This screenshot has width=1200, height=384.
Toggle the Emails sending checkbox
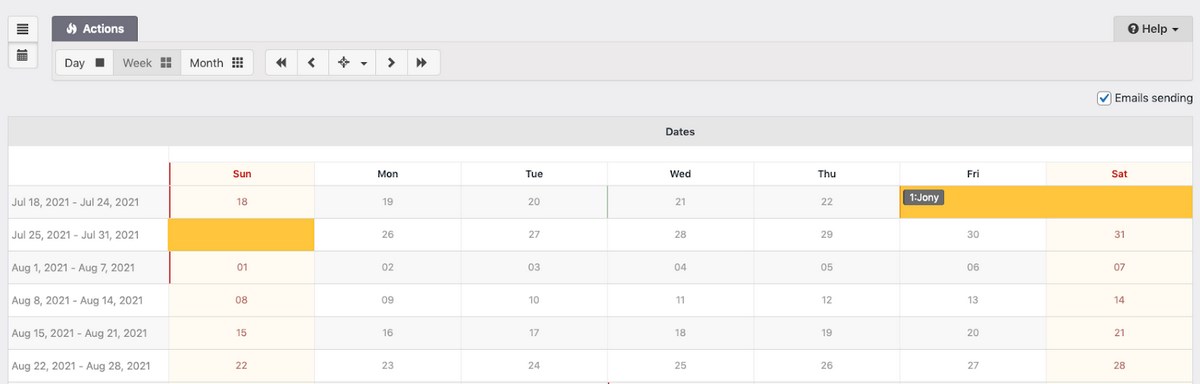pos(1104,98)
